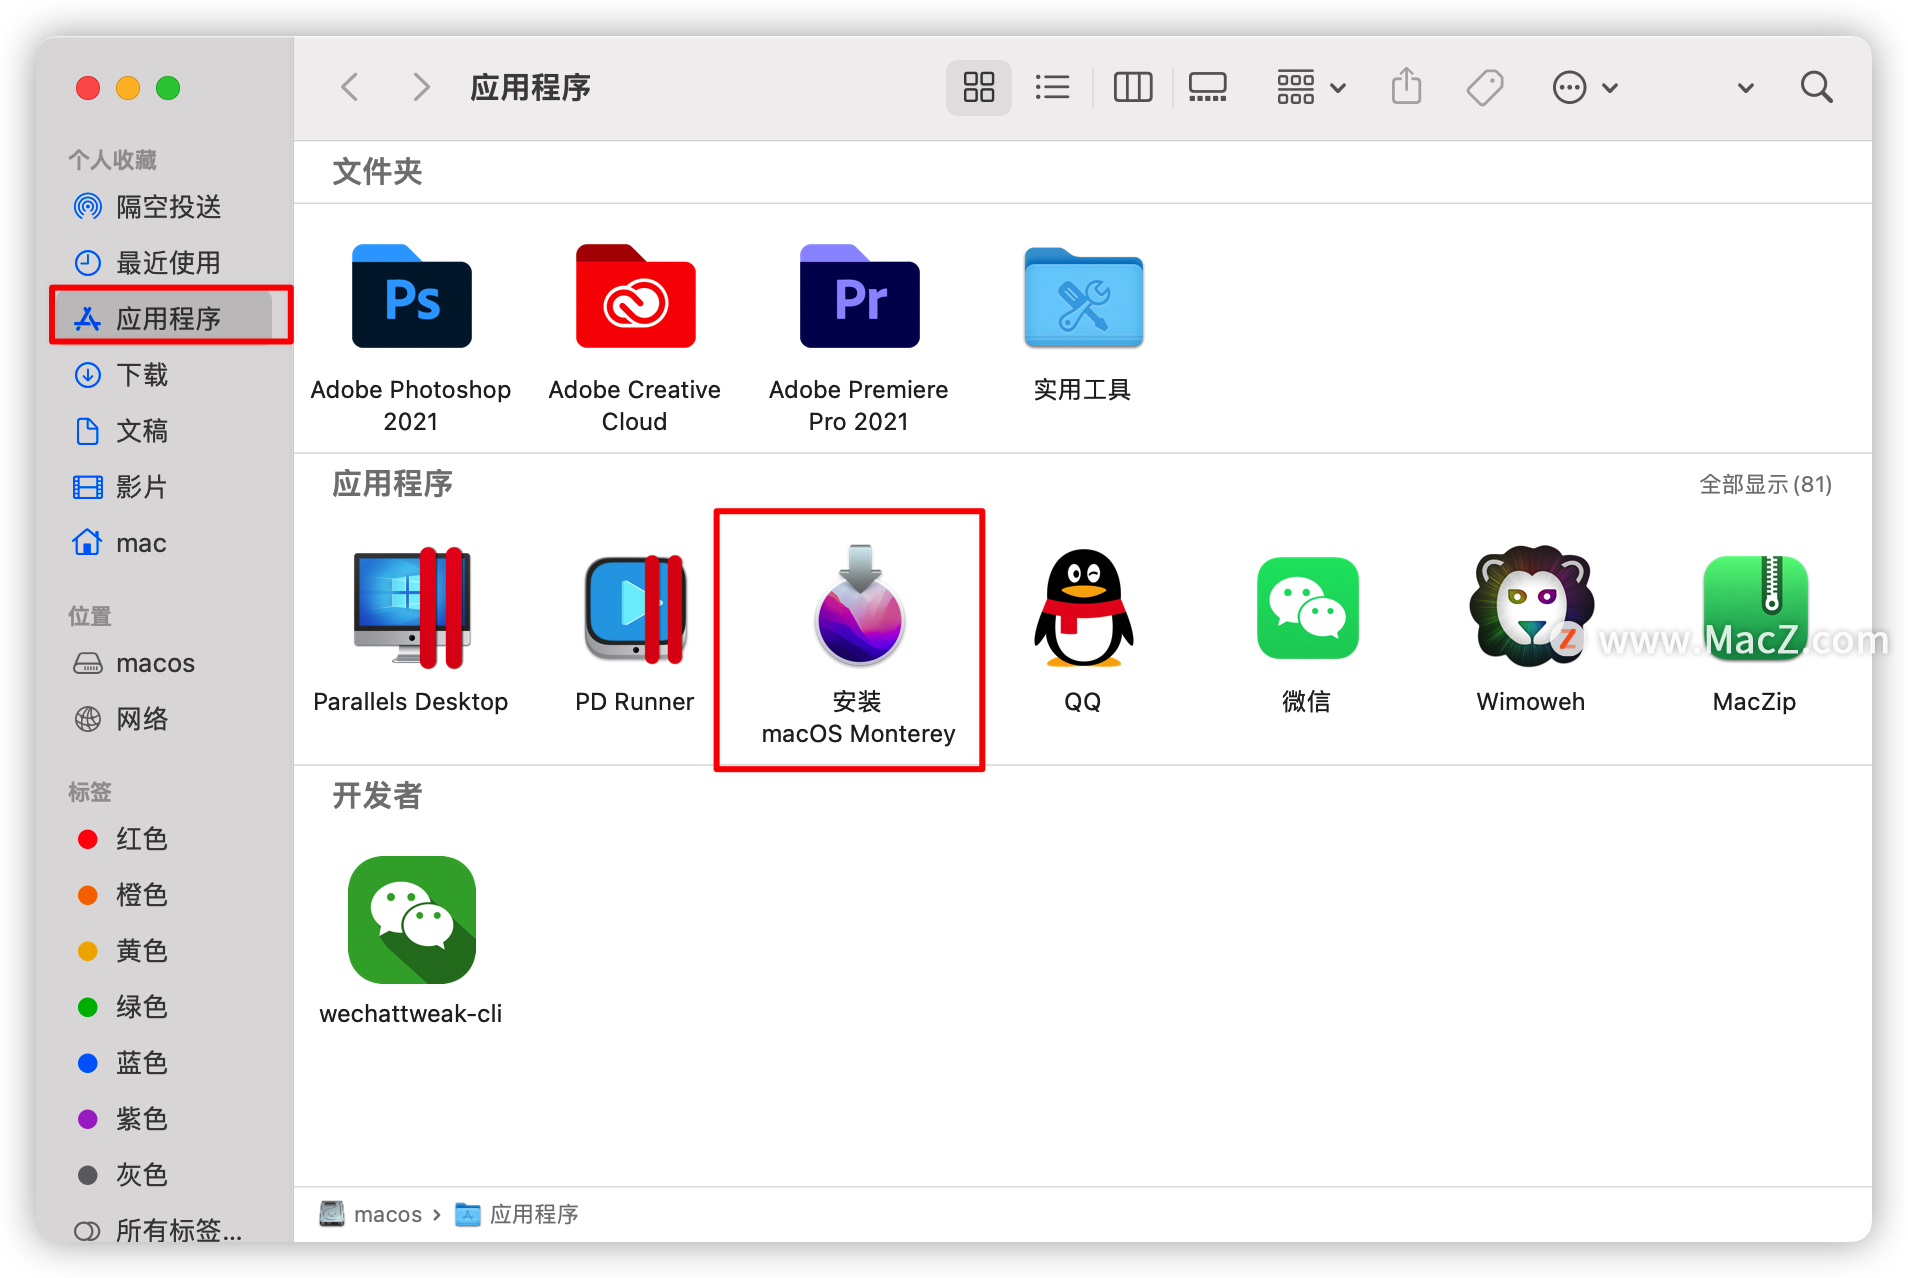
Task: Select the 微信 WeChat app icon
Action: 1307,608
